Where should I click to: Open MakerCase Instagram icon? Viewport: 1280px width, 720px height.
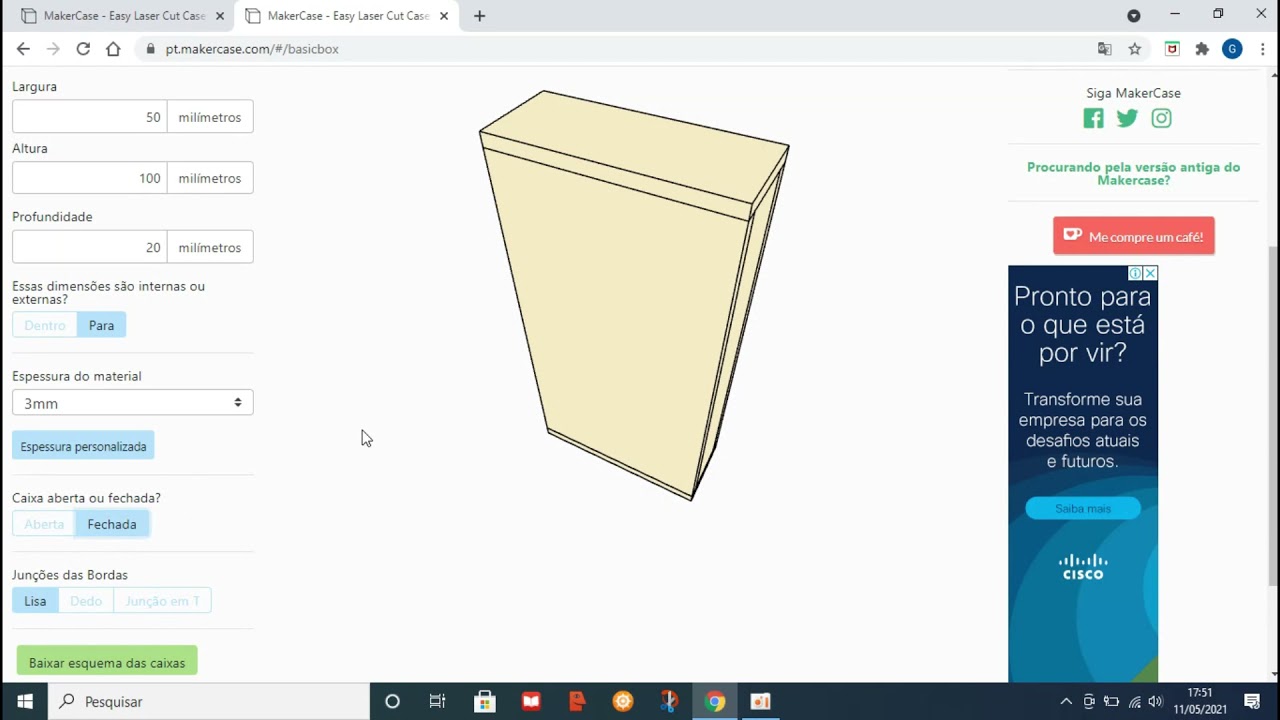tap(1161, 118)
